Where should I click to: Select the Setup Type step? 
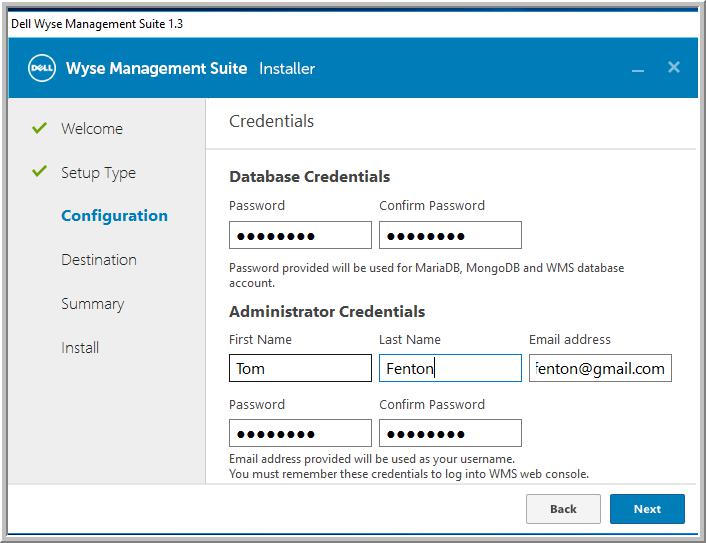98,173
